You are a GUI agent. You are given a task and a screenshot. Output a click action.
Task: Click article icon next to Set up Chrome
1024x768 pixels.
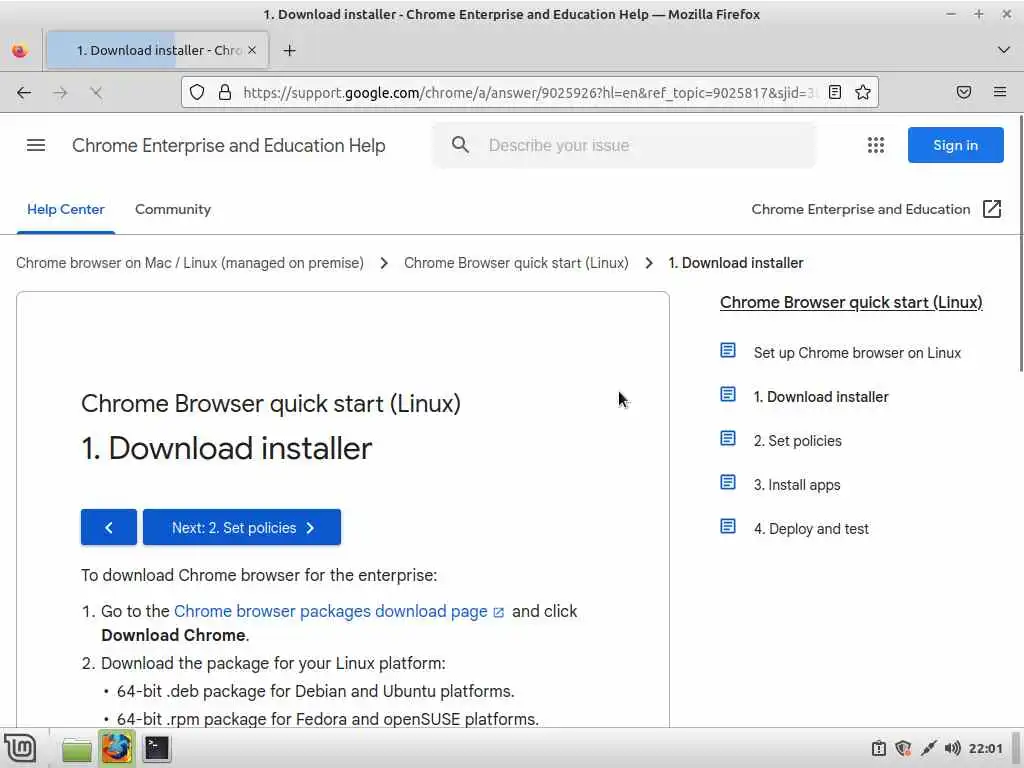pos(728,351)
